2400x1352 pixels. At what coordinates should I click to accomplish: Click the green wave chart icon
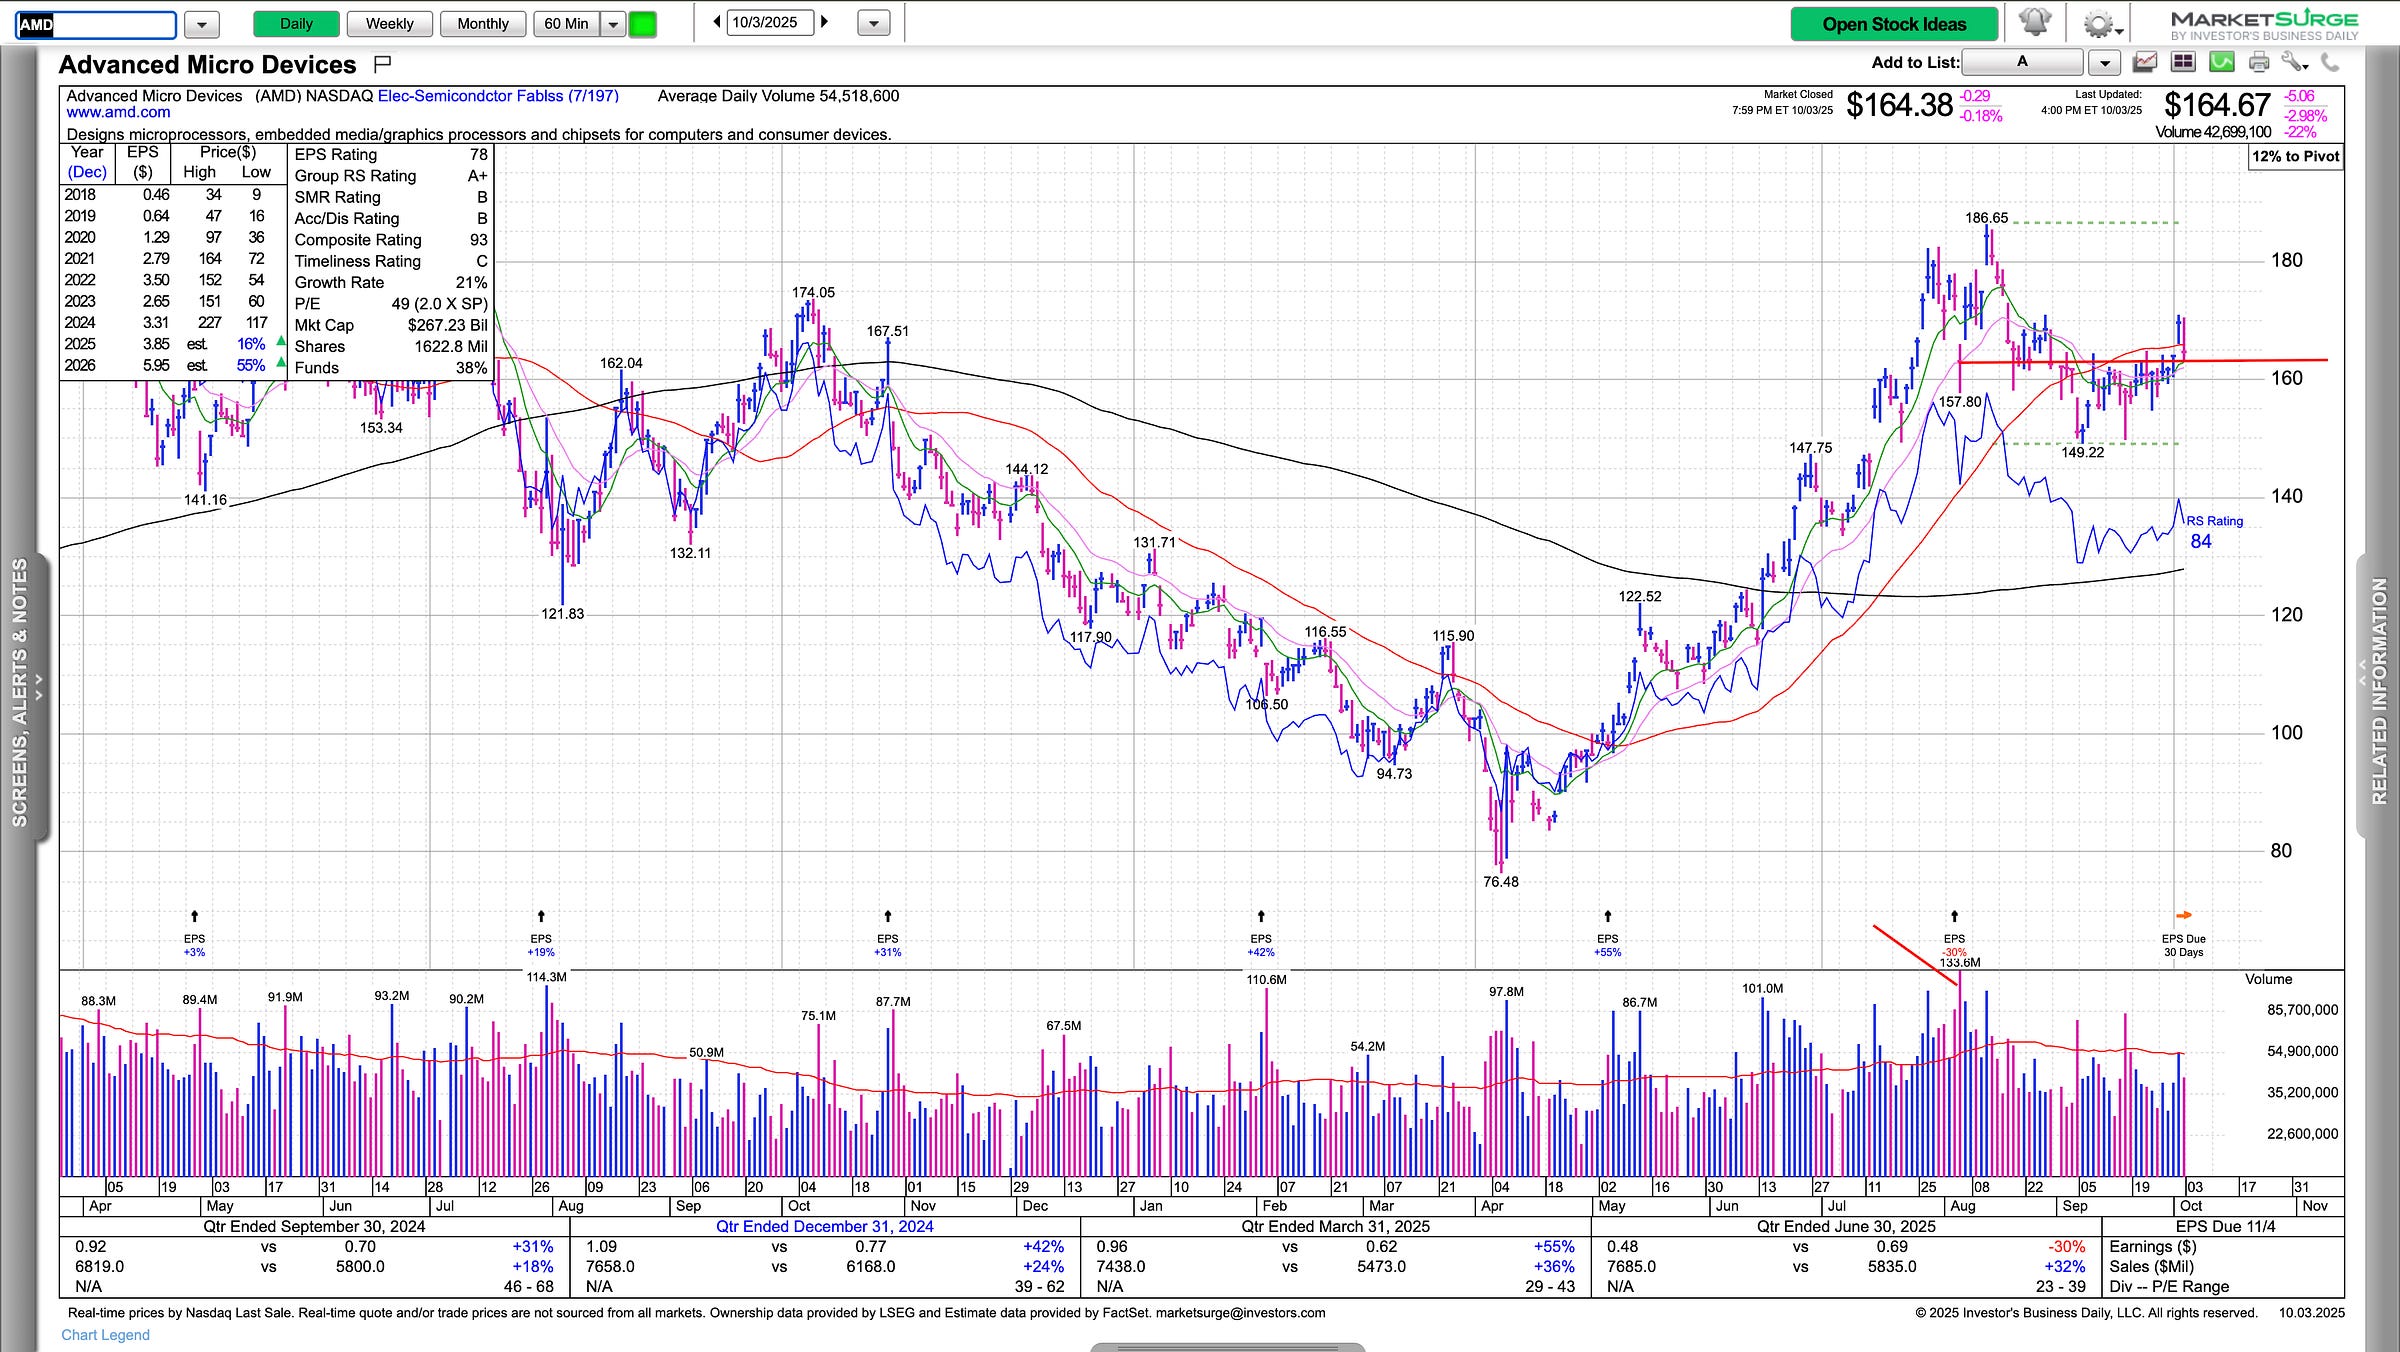pyautogui.click(x=2221, y=63)
